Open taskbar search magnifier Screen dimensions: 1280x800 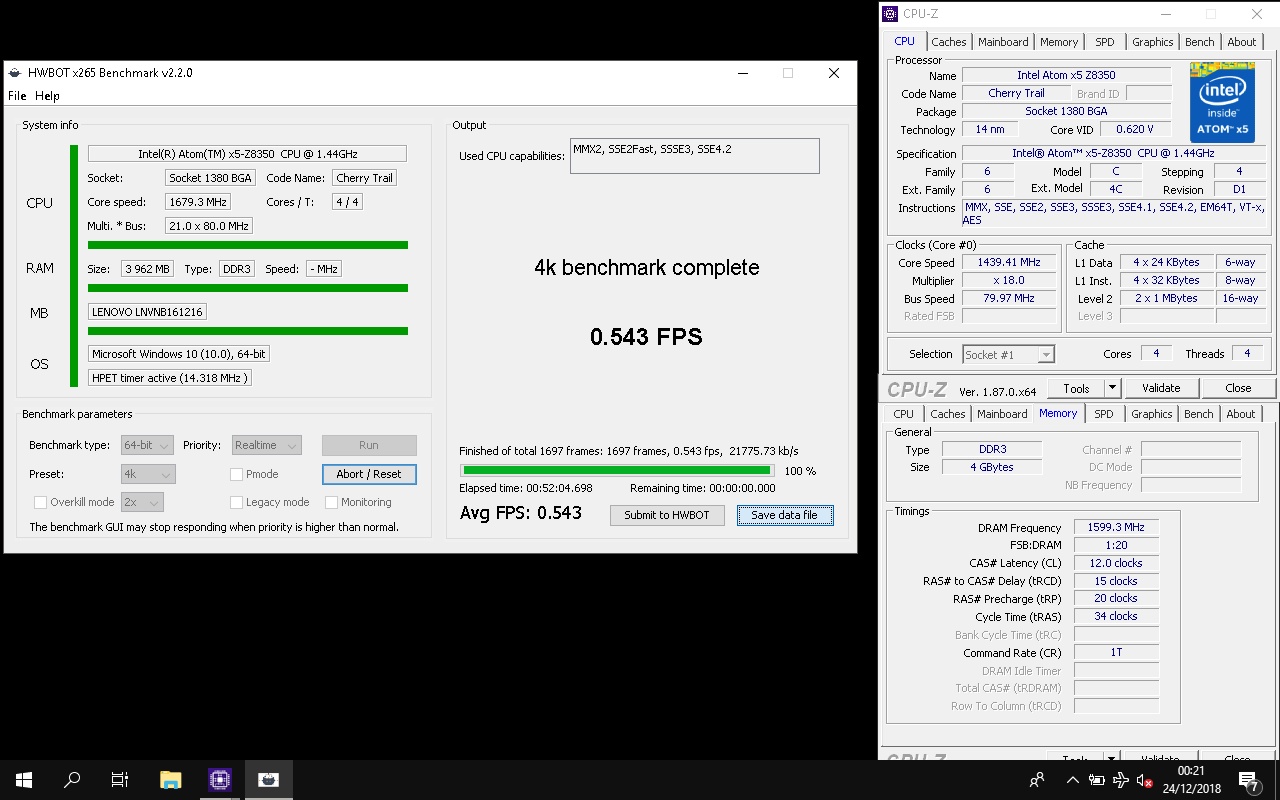[x=72, y=780]
